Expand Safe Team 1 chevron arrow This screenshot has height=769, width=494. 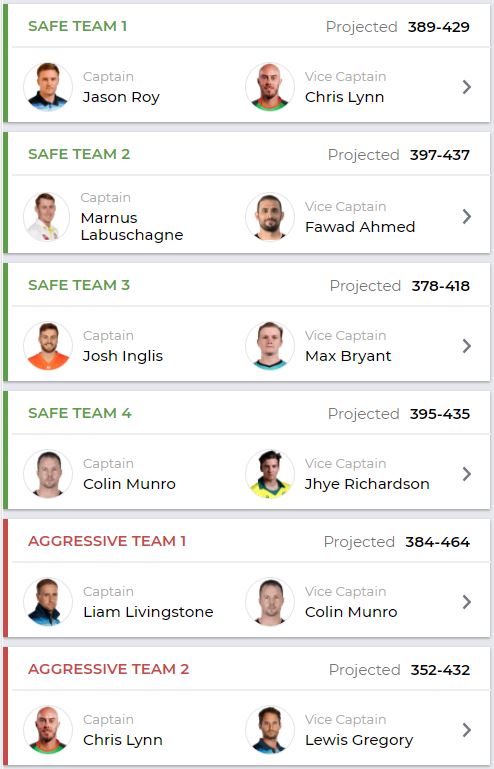467,87
